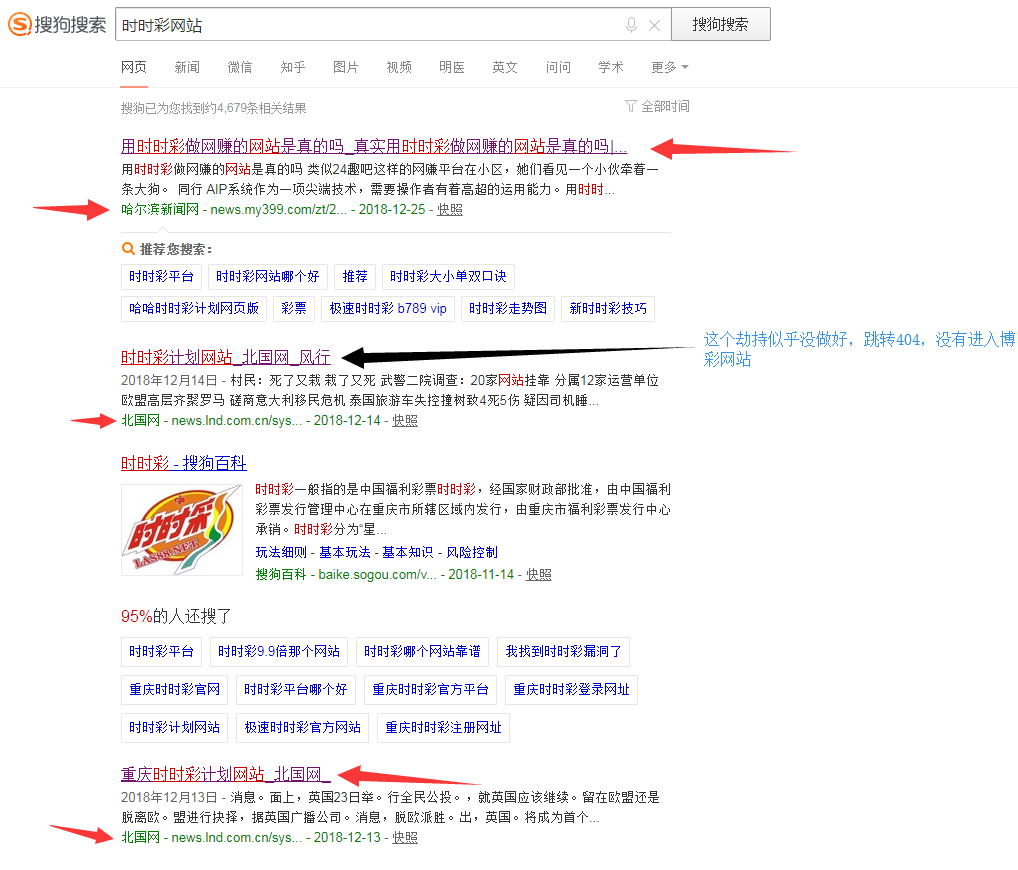
Task: Click the 搜狗已为您找到约4,679条相关结果 text
Action: point(214,108)
